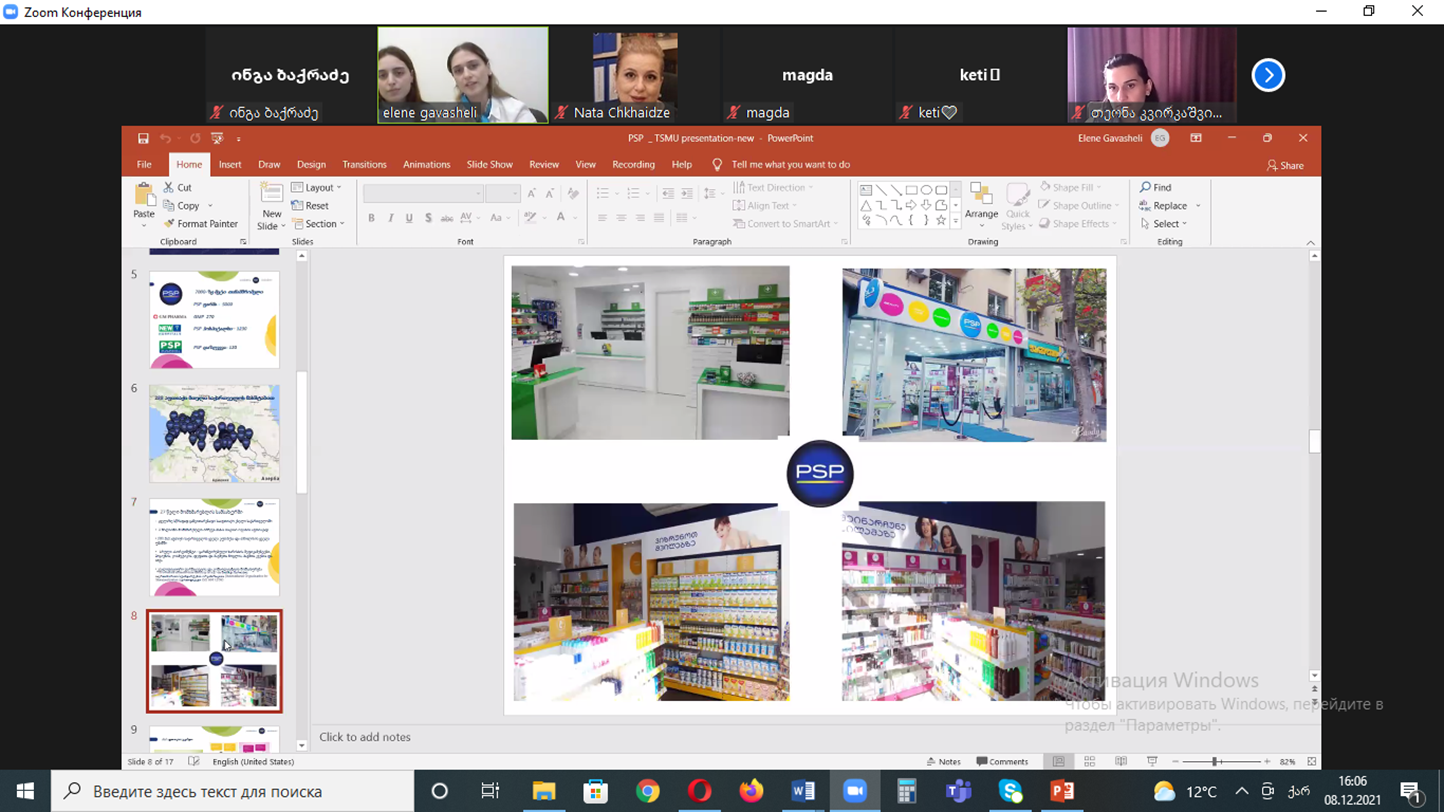
Task: Align text to the left
Action: click(602, 218)
